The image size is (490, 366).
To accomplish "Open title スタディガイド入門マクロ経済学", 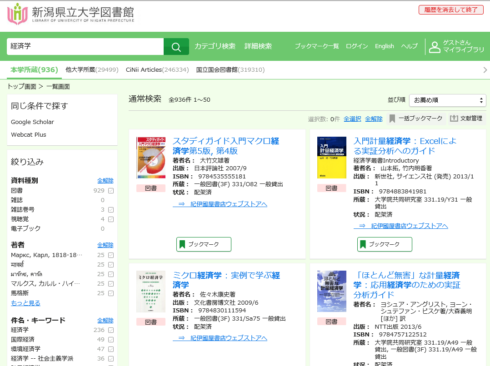I will (226, 146).
